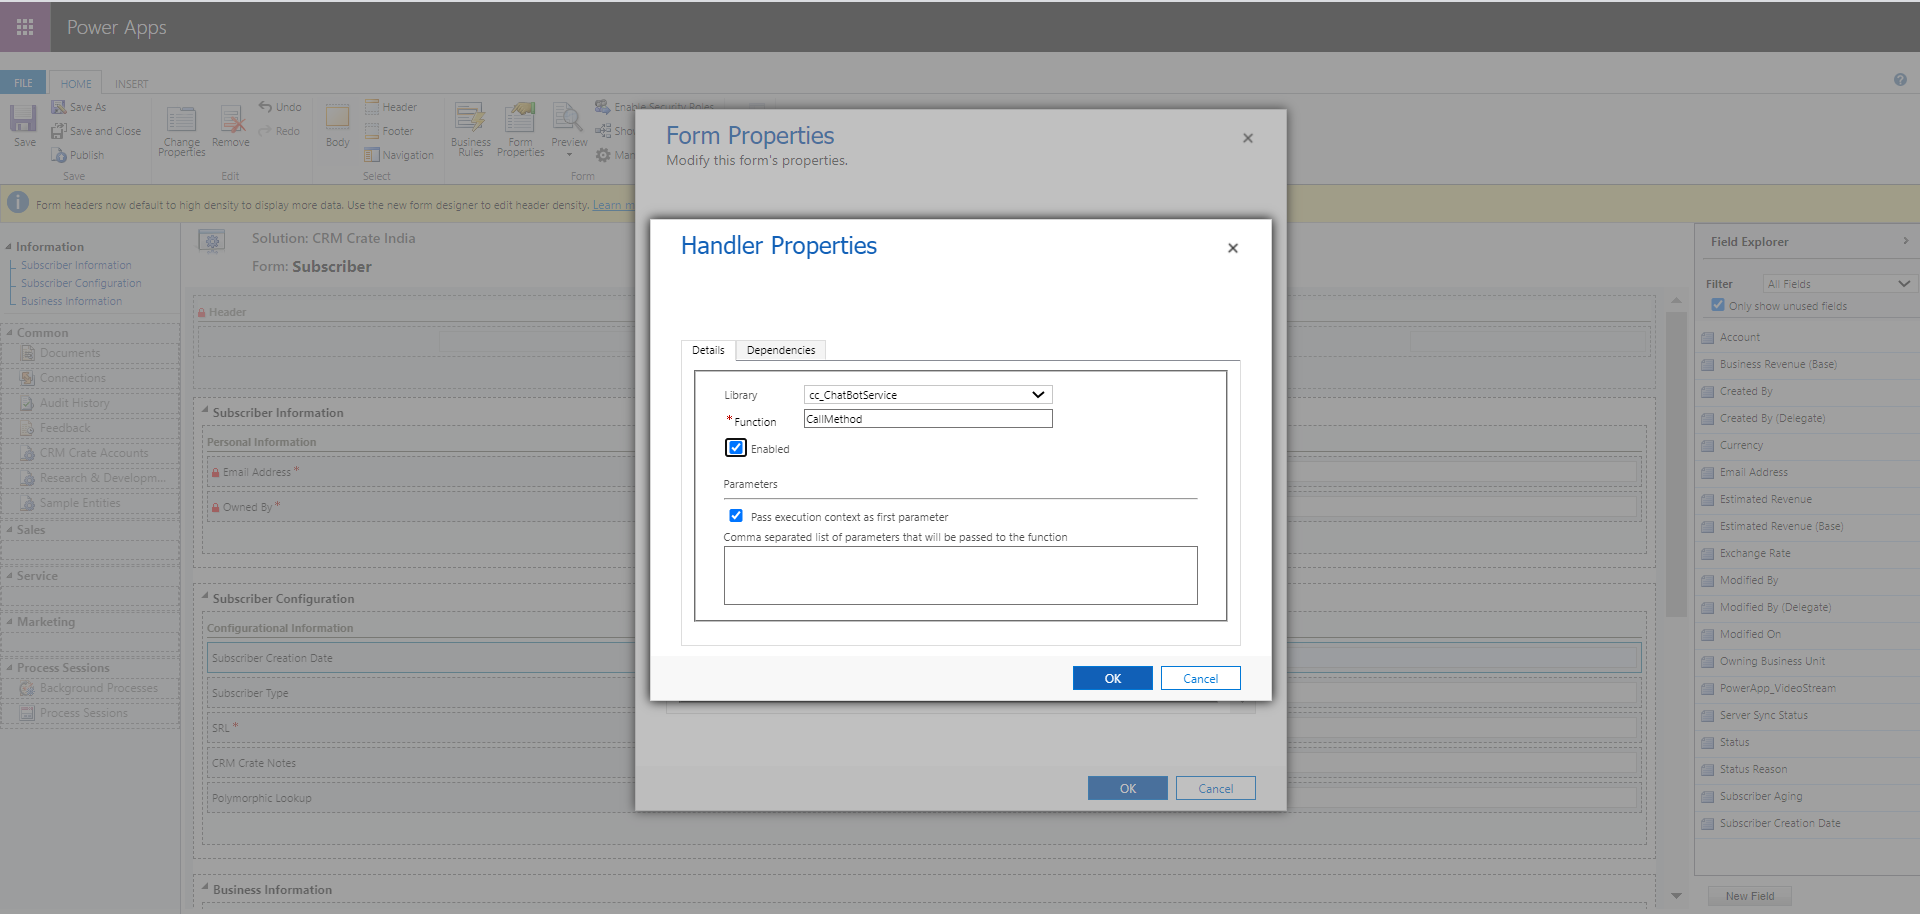The width and height of the screenshot is (1920, 914).
Task: Click the New Field button
Action: point(1750,895)
